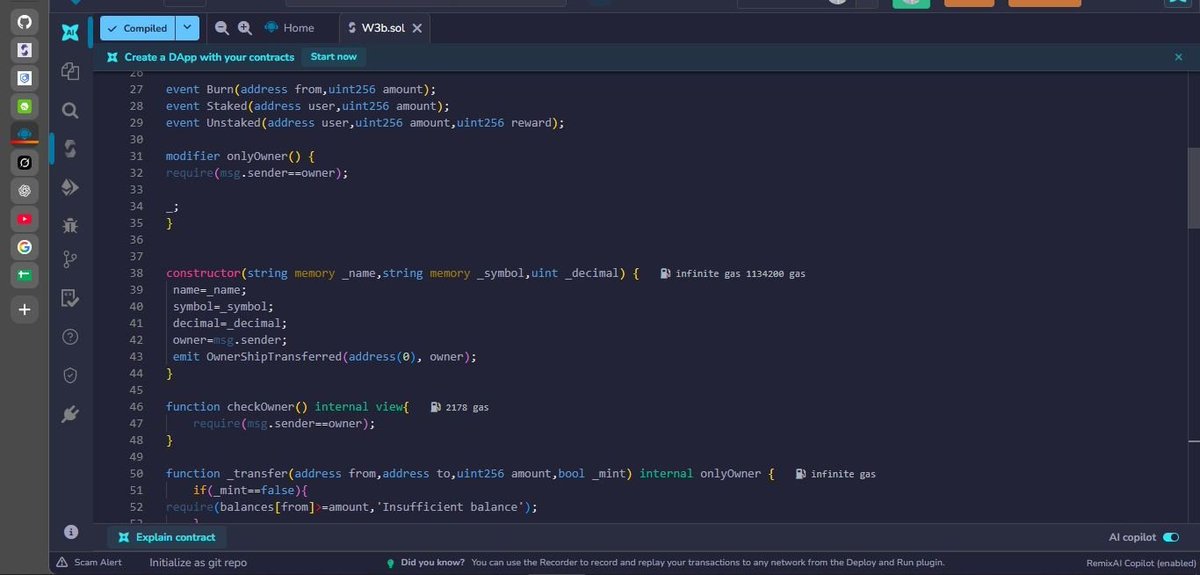Open the RemixAI assistant panel icon
The image size is (1200, 575).
[70, 32]
